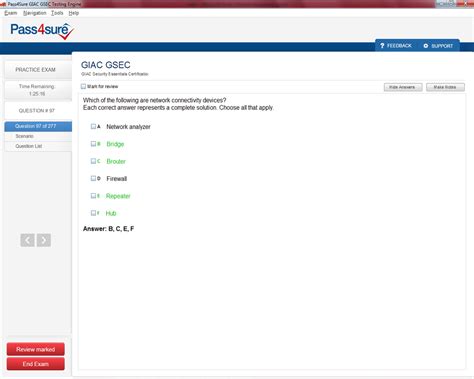
Task: Select Question 97 of 277 tab
Action: tap(38, 126)
